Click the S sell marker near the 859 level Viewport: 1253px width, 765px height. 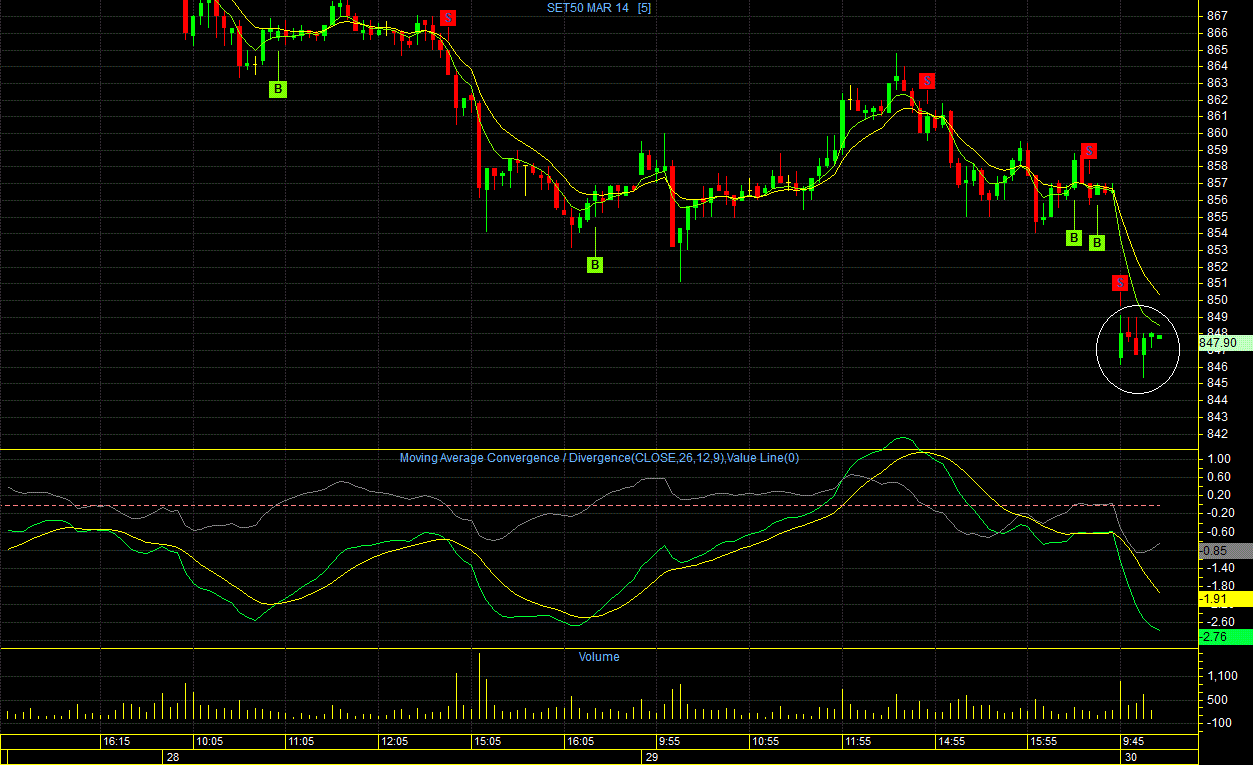(1089, 151)
